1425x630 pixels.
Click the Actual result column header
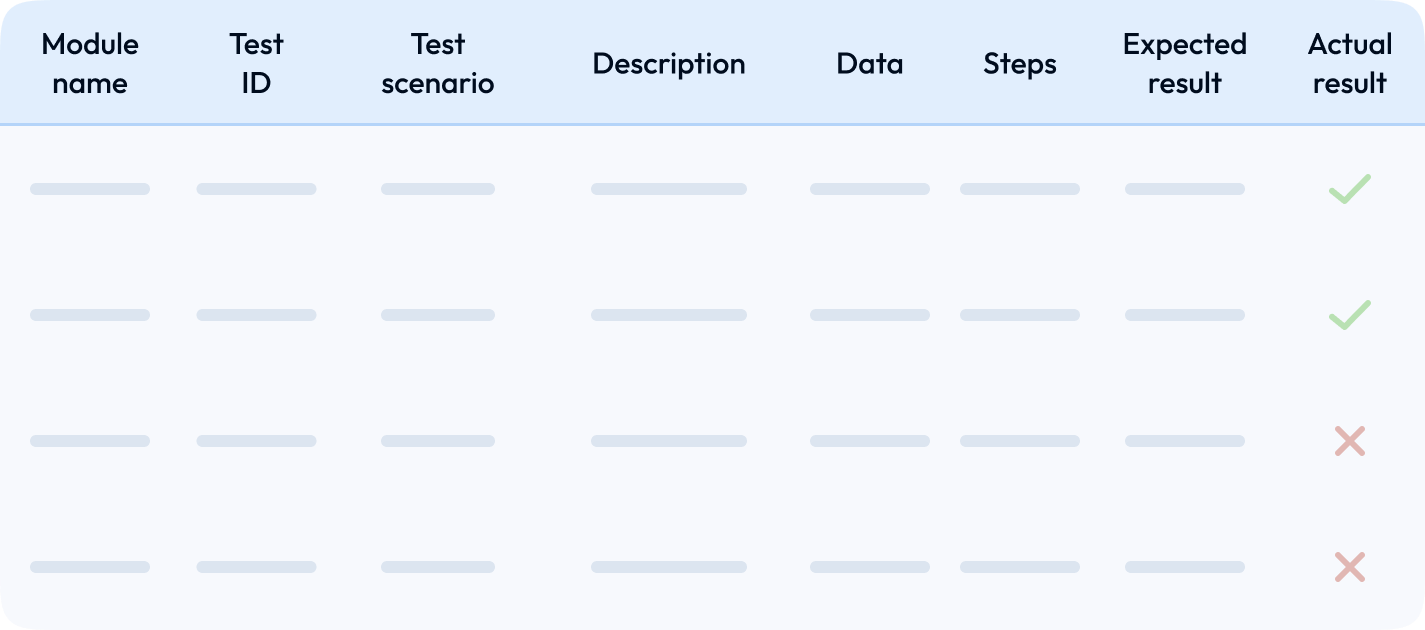coord(1349,63)
